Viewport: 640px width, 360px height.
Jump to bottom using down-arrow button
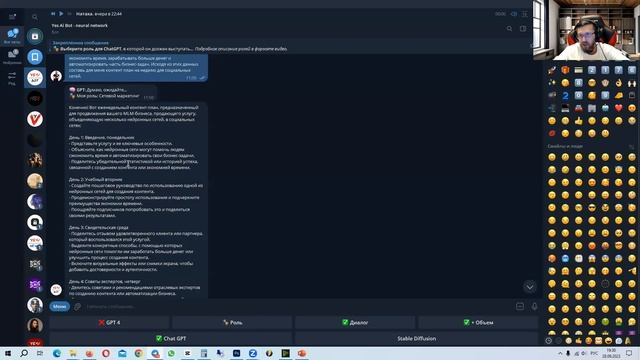pyautogui.click(x=529, y=287)
